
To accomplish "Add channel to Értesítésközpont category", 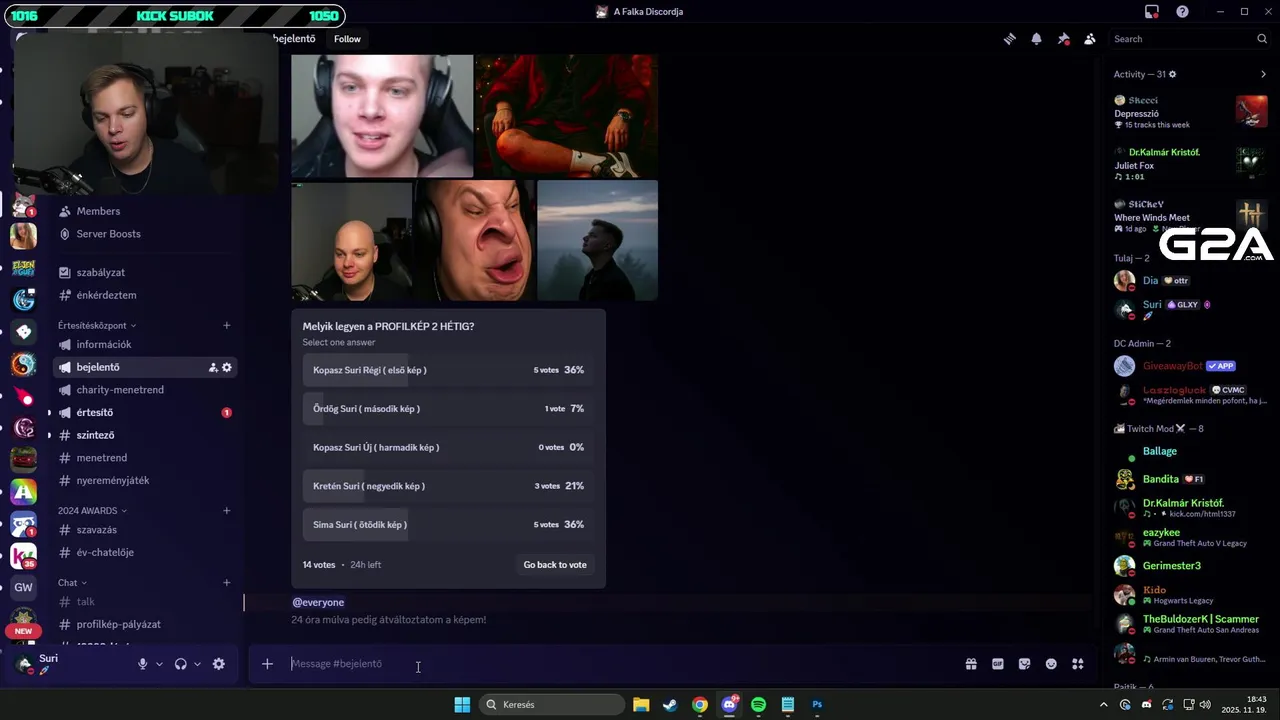I will click(227, 325).
